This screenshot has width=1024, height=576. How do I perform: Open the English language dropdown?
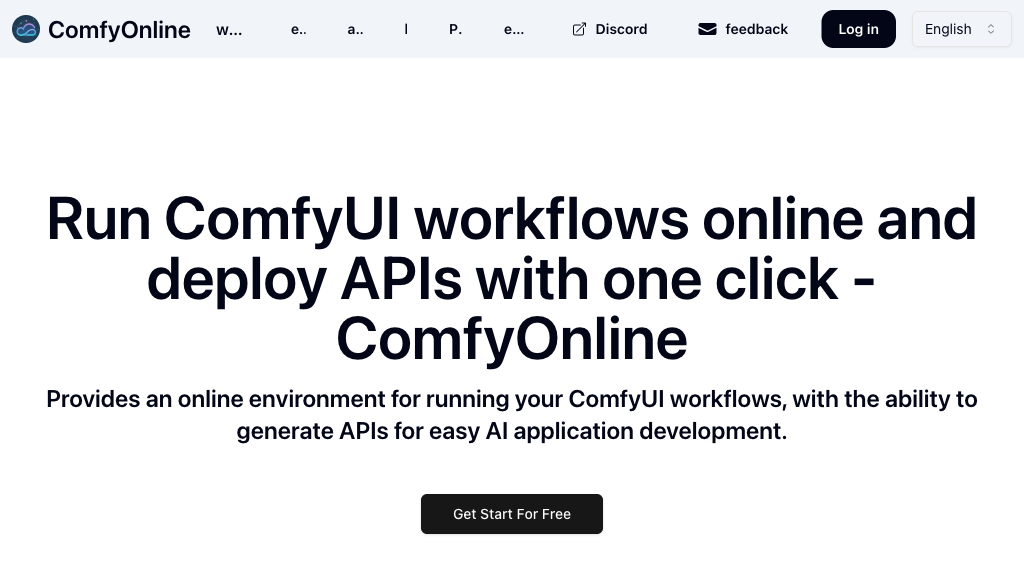(960, 29)
